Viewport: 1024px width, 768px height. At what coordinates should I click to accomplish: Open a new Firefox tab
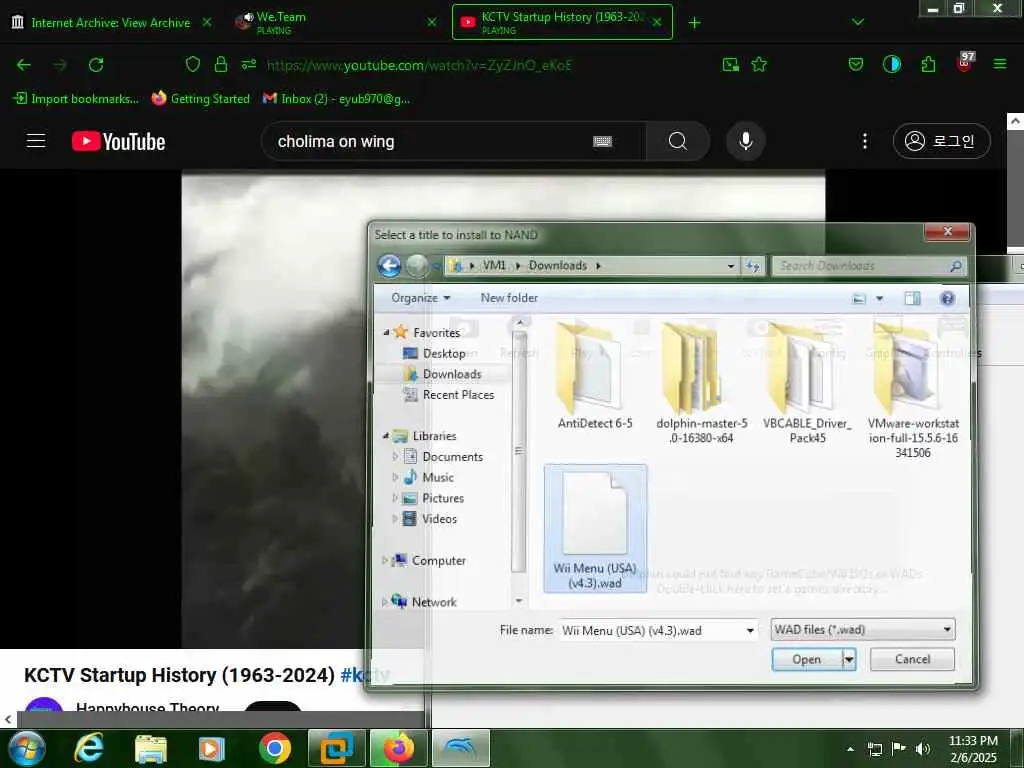pos(694,23)
